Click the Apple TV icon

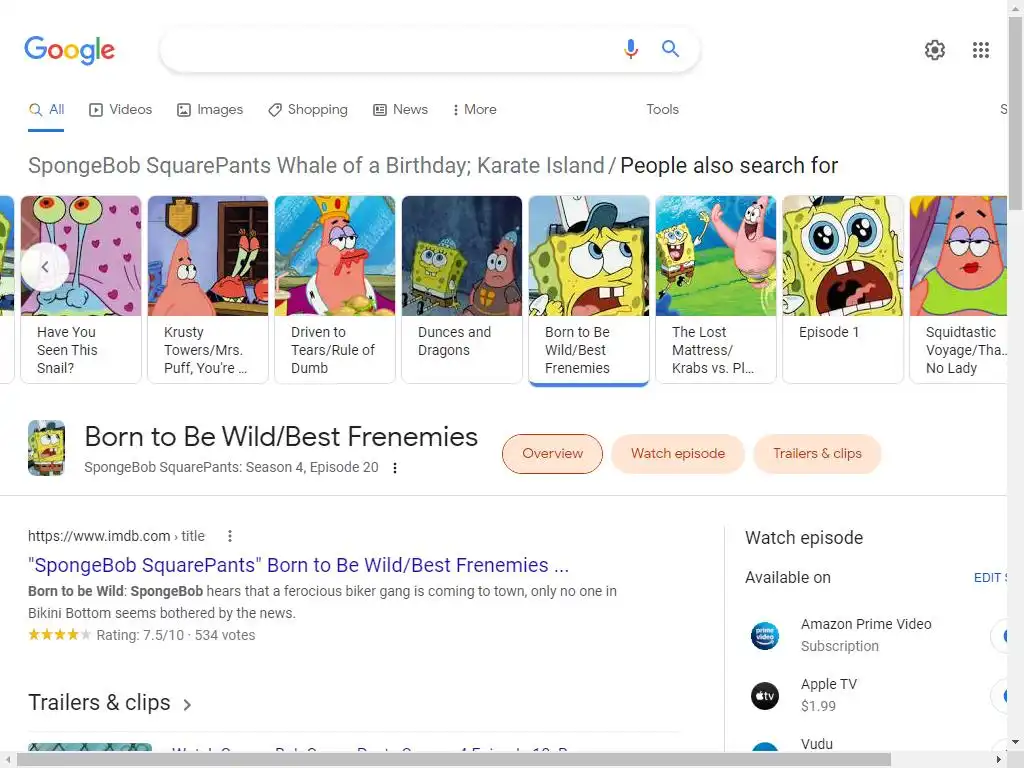click(x=765, y=695)
